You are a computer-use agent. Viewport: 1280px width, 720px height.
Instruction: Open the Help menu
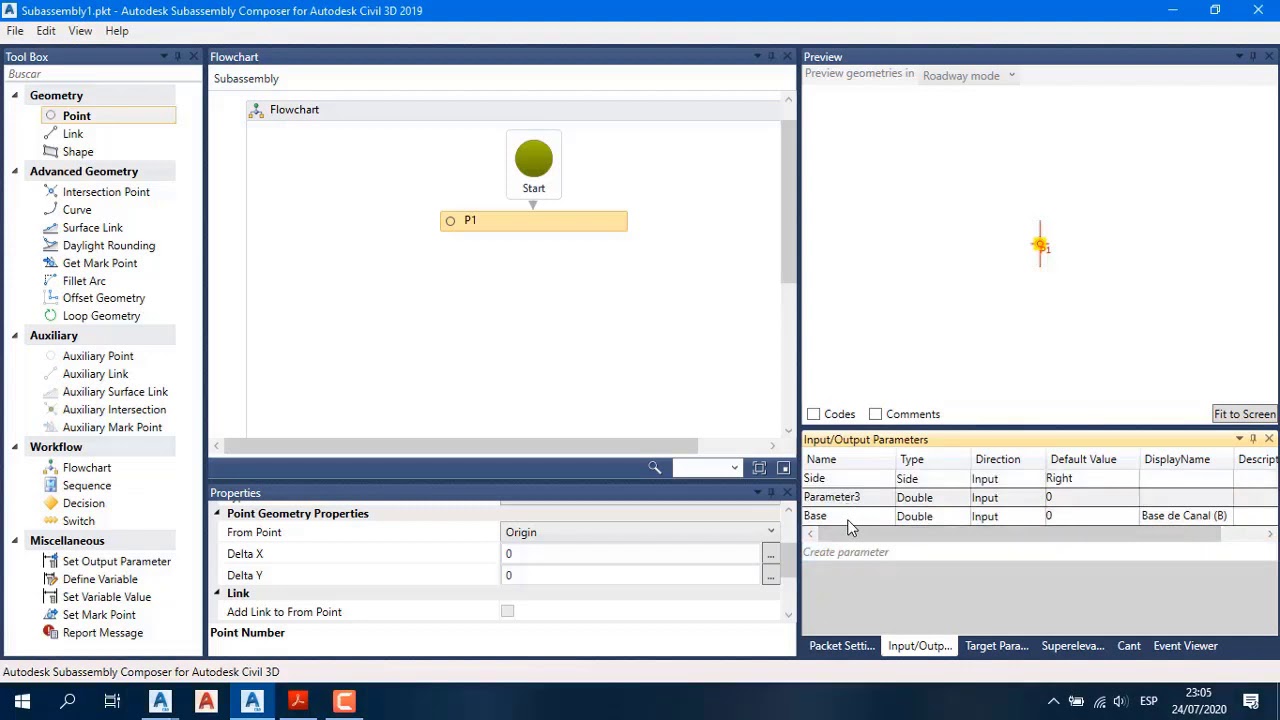coord(117,31)
